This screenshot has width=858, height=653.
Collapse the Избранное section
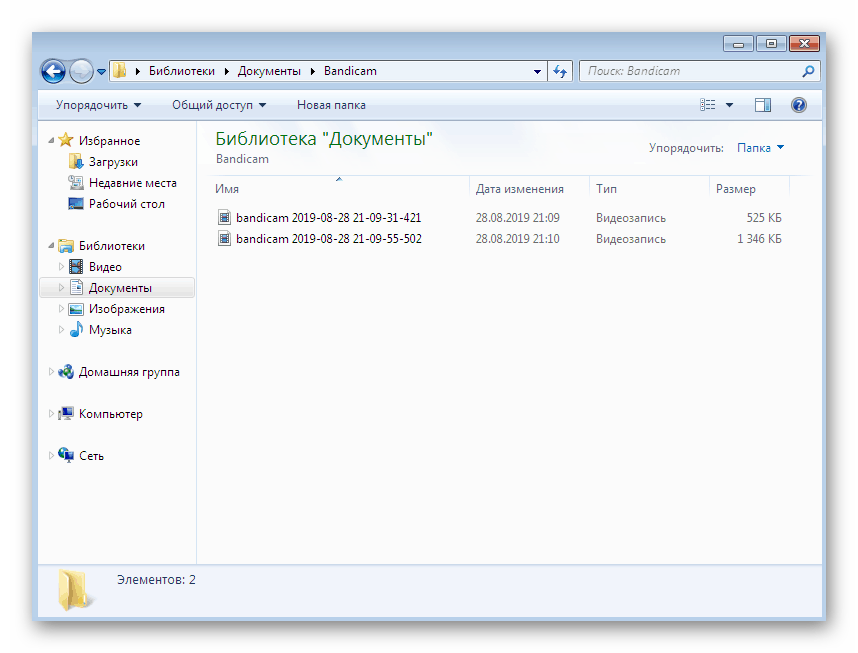pyautogui.click(x=52, y=140)
